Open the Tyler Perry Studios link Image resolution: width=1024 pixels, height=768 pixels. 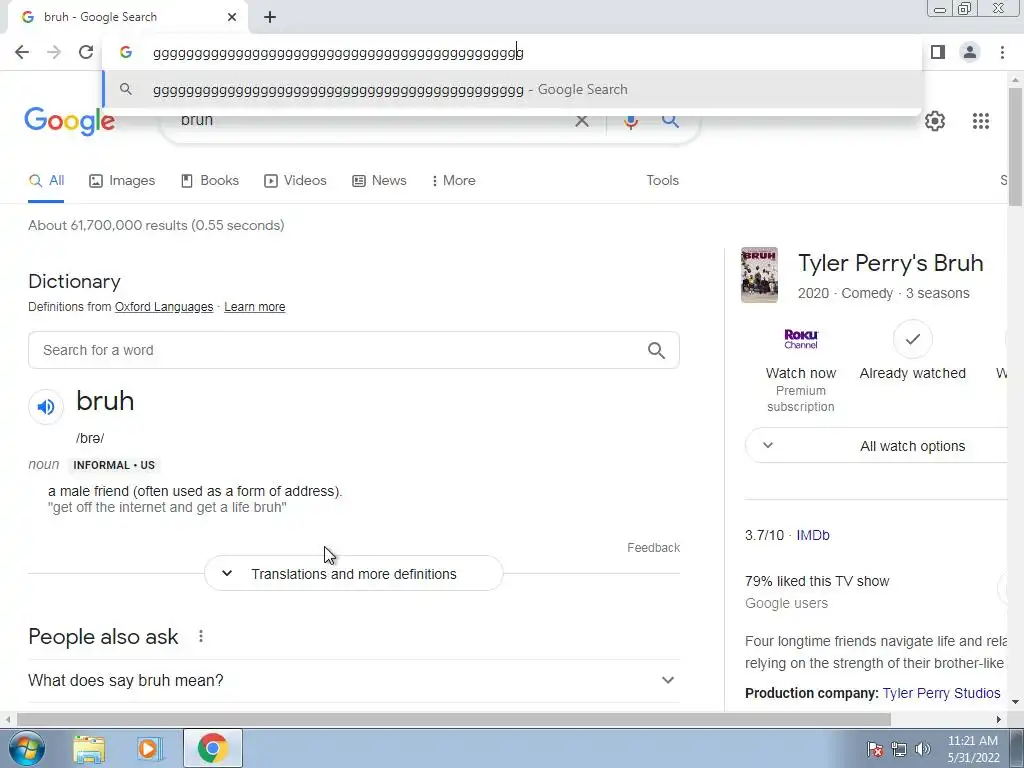click(941, 694)
